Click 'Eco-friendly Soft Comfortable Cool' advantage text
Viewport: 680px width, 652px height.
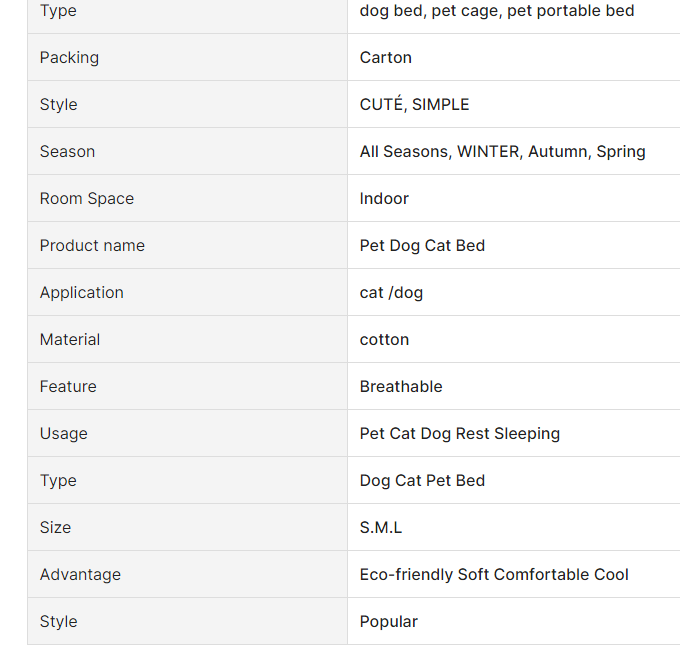[494, 574]
